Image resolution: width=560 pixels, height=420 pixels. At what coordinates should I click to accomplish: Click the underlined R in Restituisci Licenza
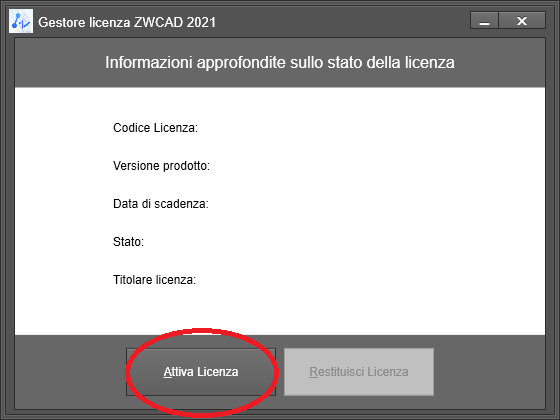coord(314,372)
